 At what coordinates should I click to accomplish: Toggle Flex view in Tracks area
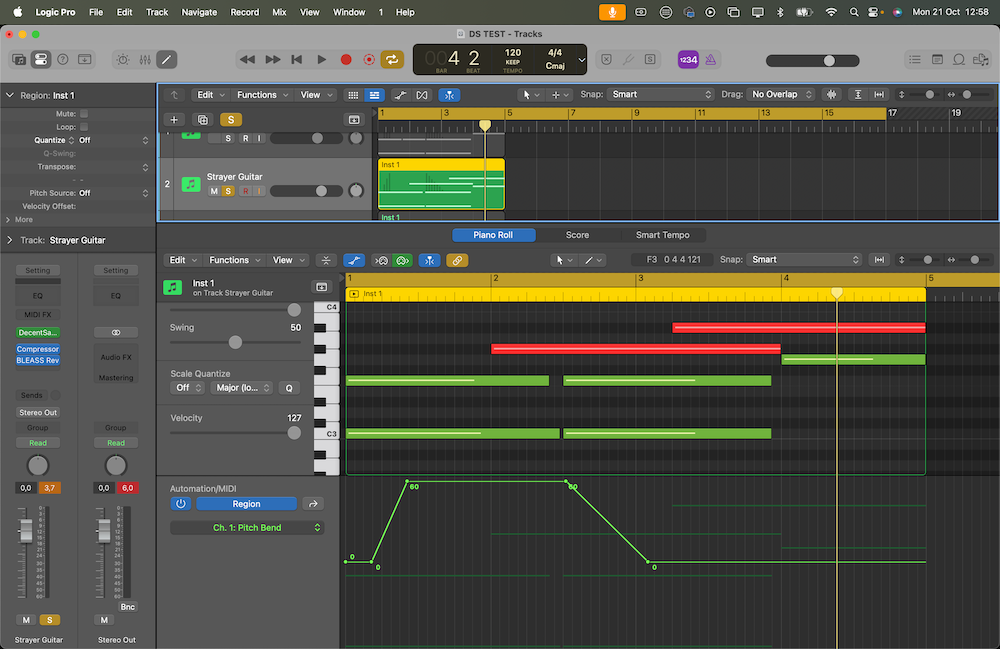422,95
